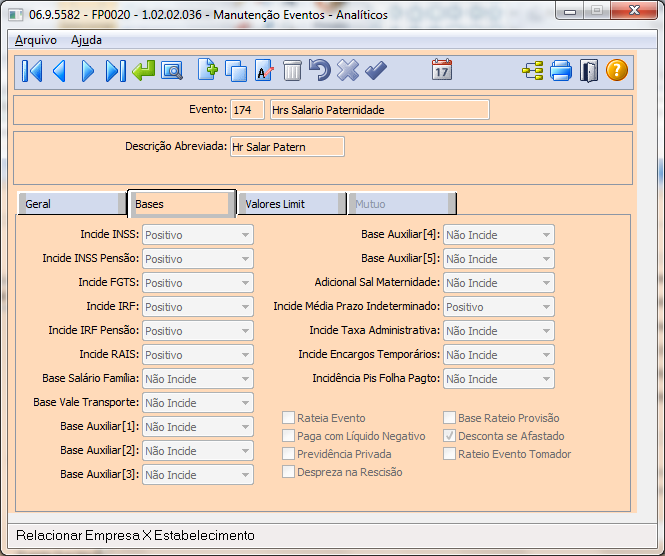Go to first record toolbar icon

[x=32, y=71]
